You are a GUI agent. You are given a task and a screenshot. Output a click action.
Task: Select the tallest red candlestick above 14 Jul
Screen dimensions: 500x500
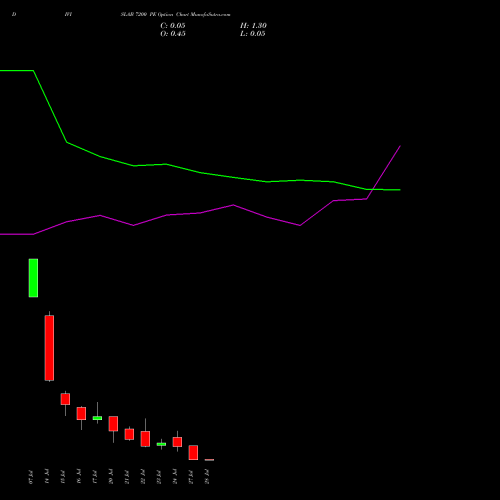[49, 348]
